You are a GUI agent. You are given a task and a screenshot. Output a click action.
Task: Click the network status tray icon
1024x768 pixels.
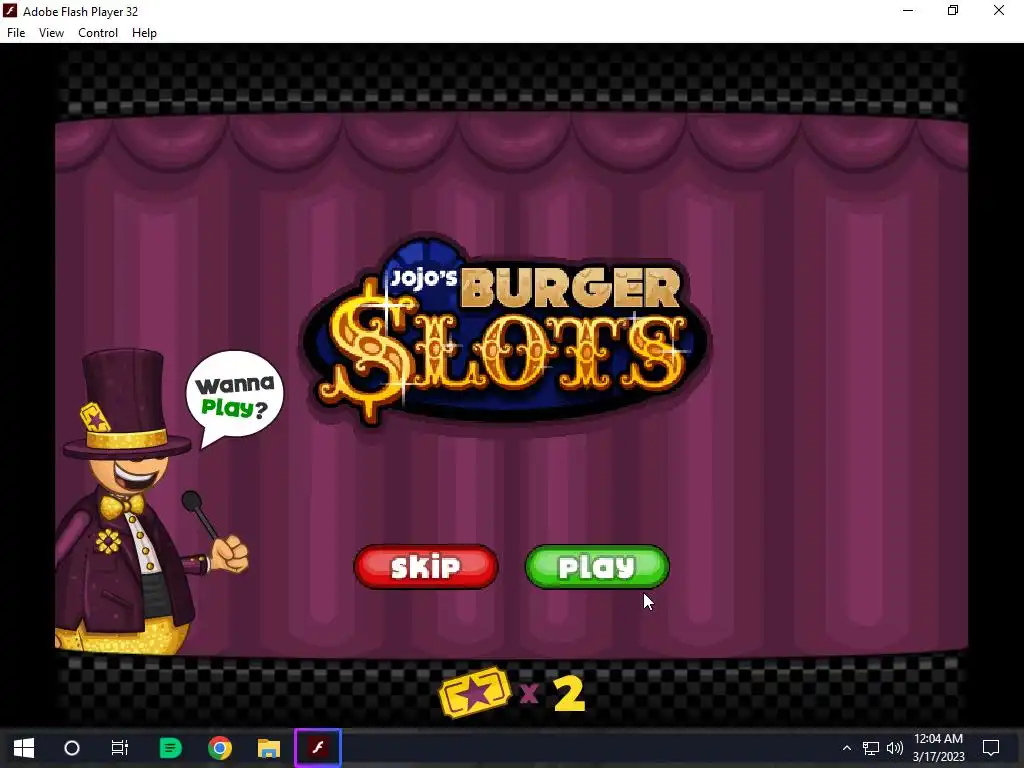coord(871,748)
